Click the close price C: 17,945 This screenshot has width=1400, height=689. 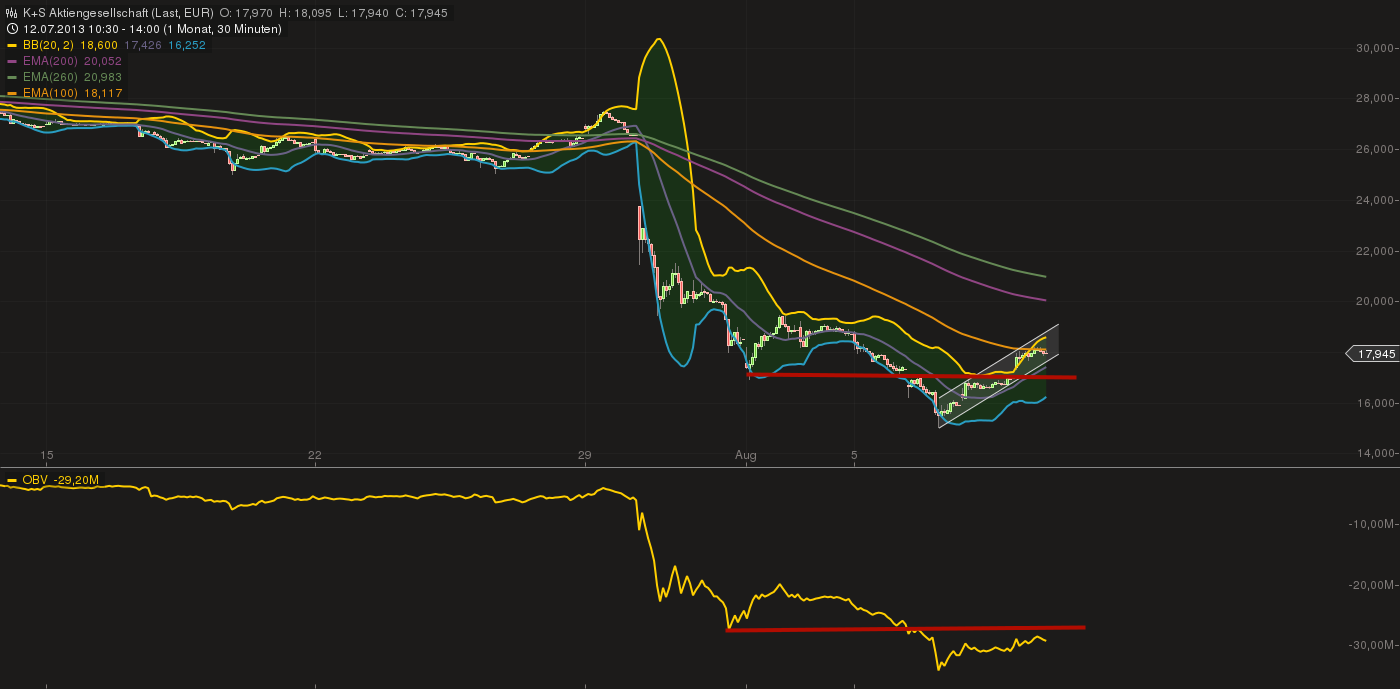point(421,13)
